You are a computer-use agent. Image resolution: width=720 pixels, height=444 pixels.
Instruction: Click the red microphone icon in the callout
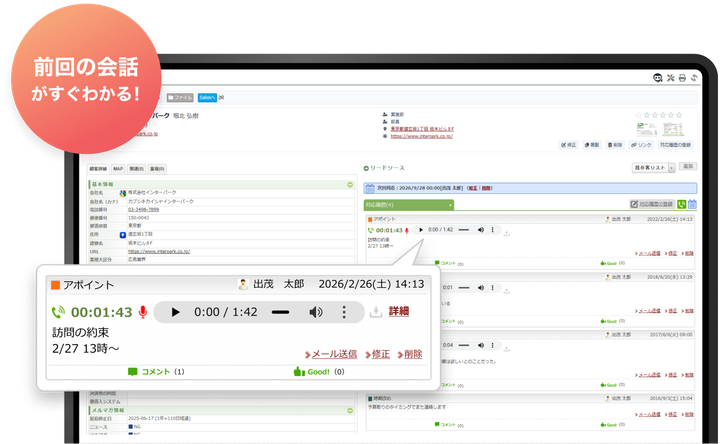143,312
